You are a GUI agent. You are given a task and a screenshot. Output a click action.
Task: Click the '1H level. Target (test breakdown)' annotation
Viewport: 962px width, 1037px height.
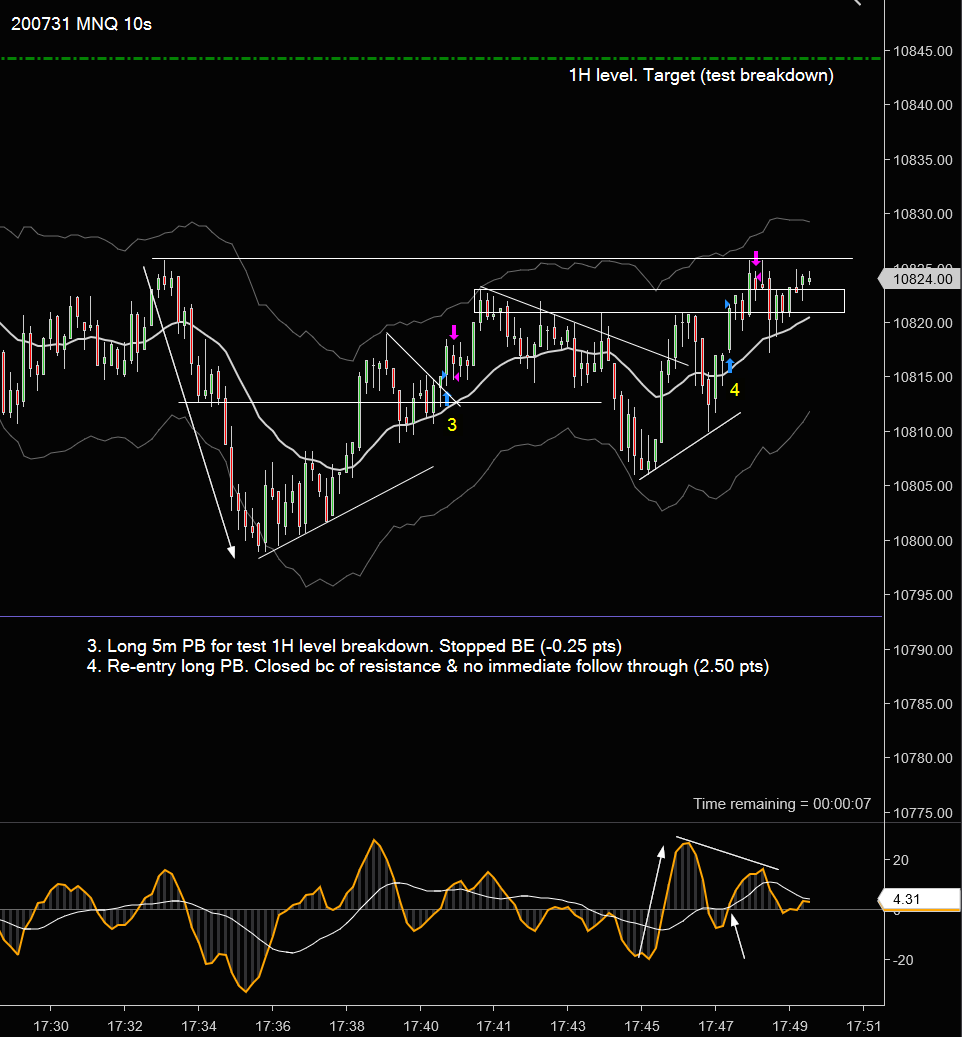point(701,75)
